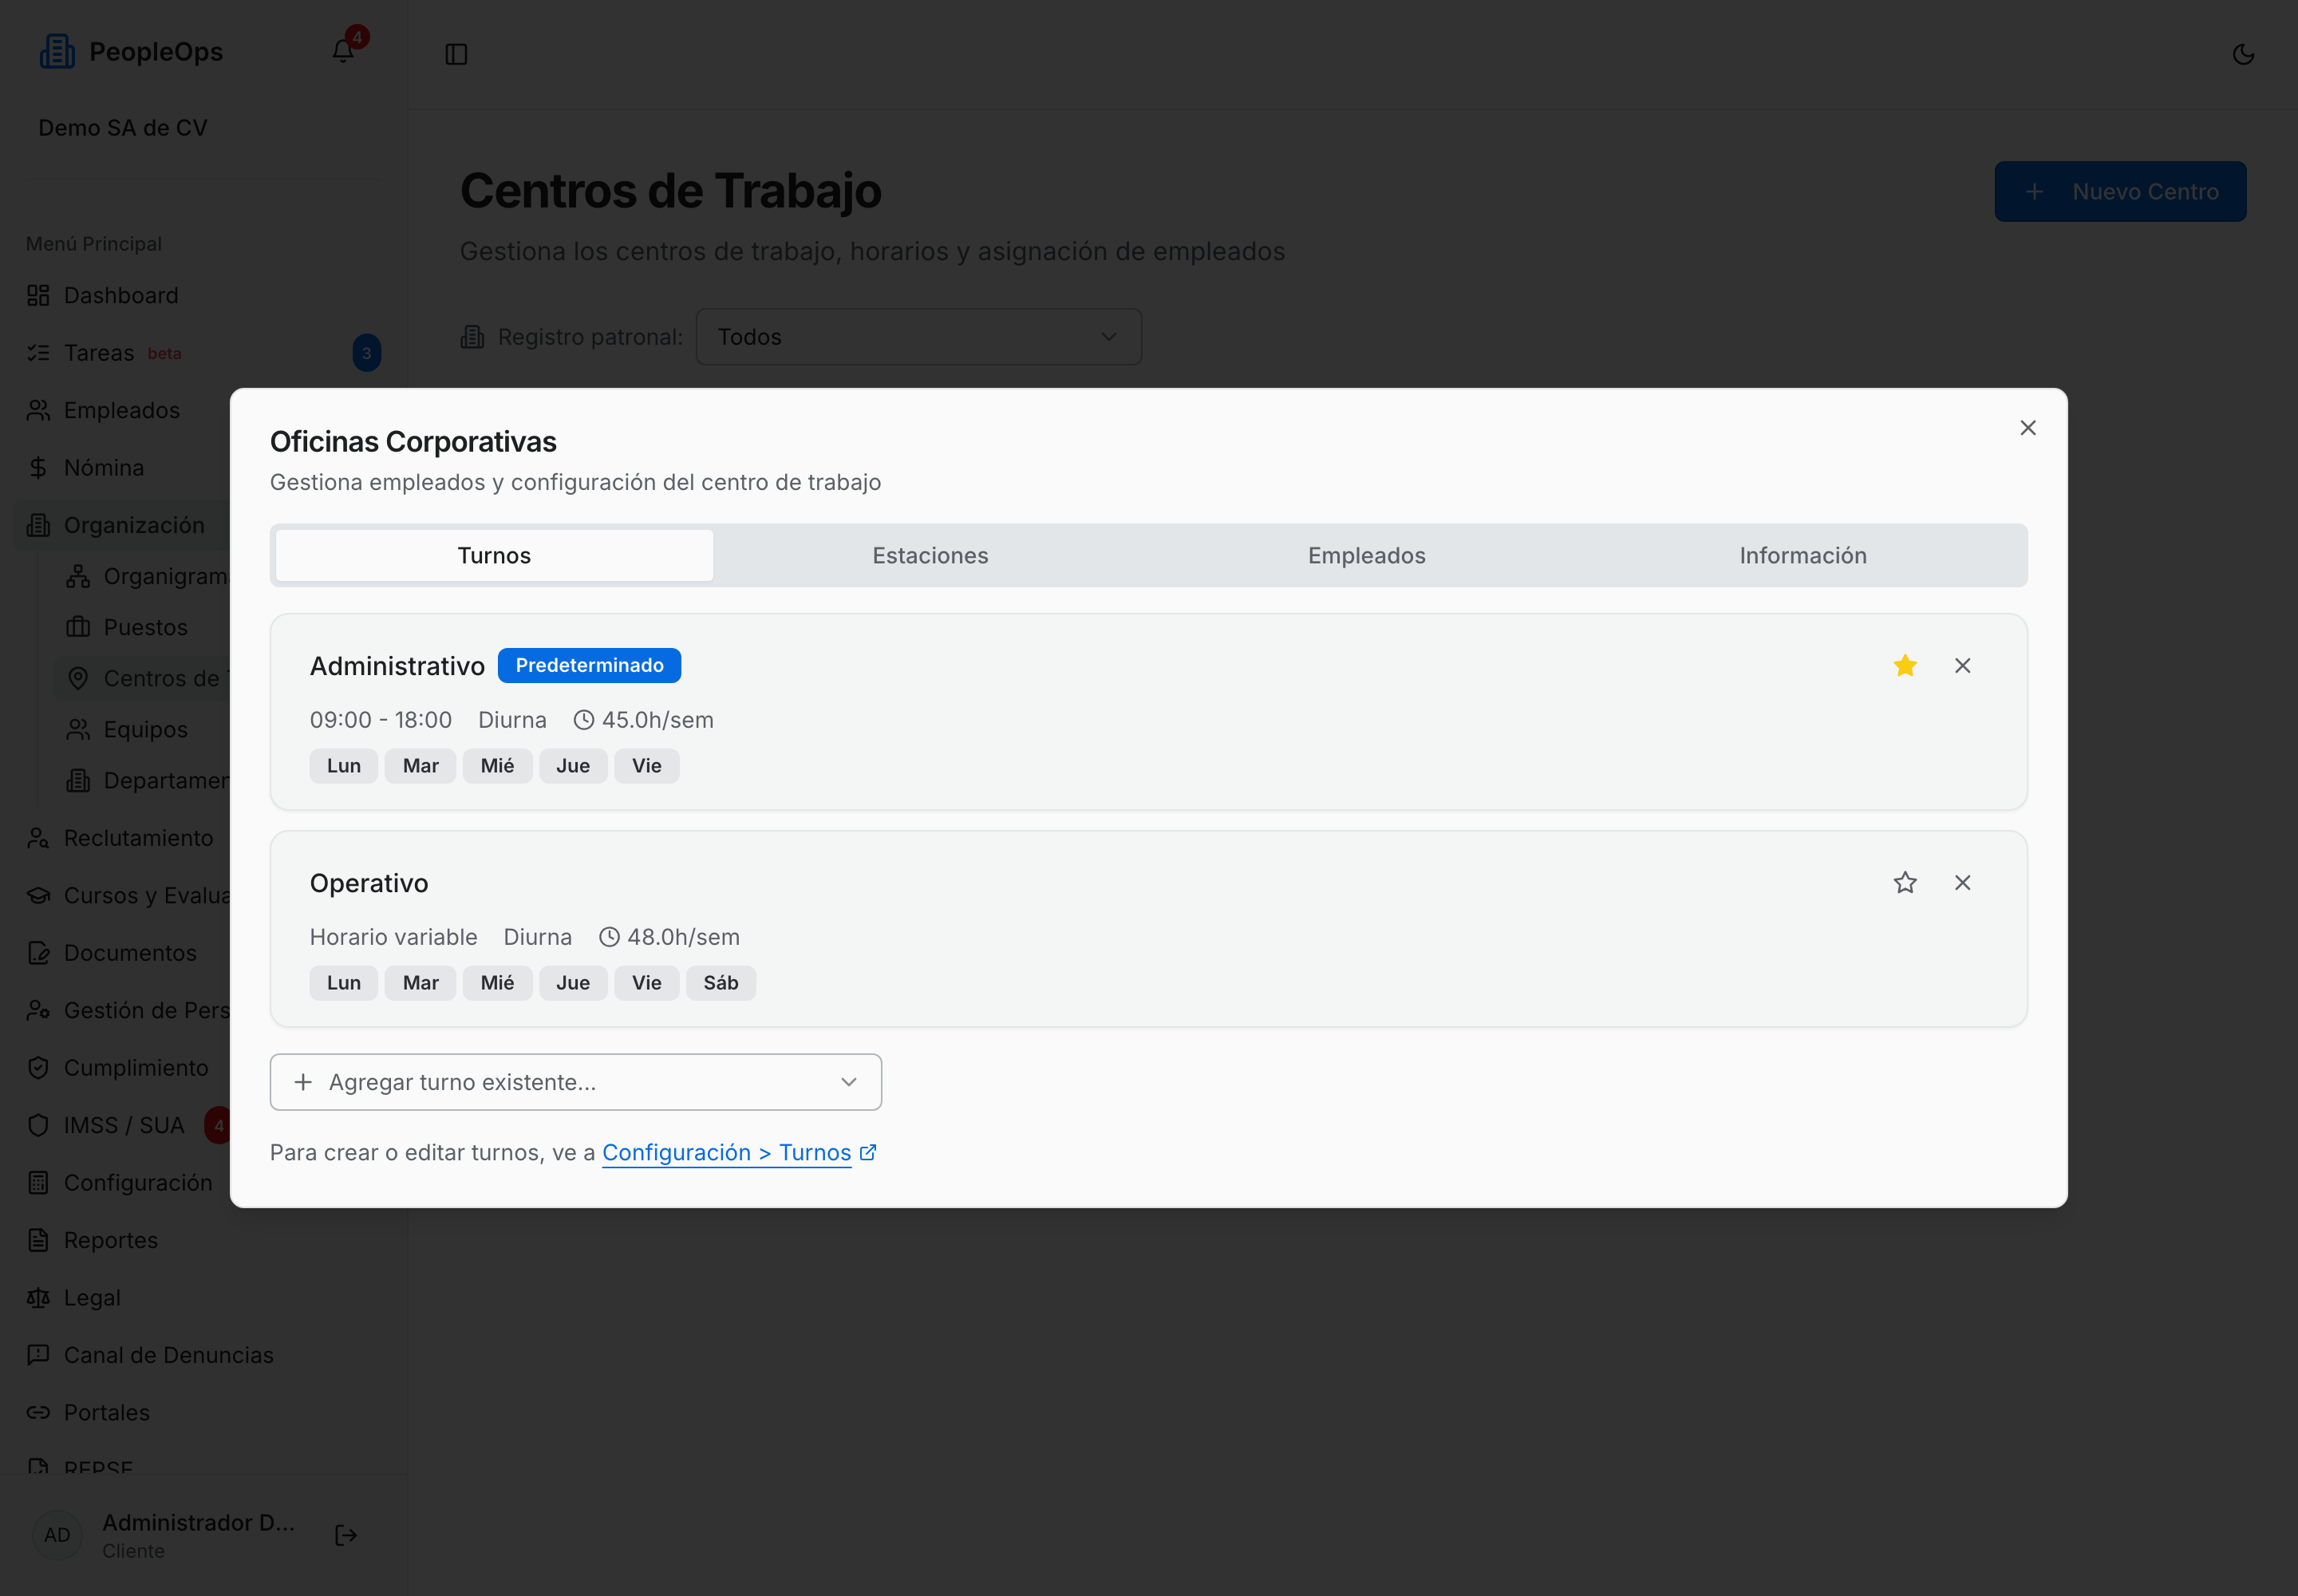Click the Centros de Trabajo pin icon
Image resolution: width=2298 pixels, height=1596 pixels.
(78, 679)
